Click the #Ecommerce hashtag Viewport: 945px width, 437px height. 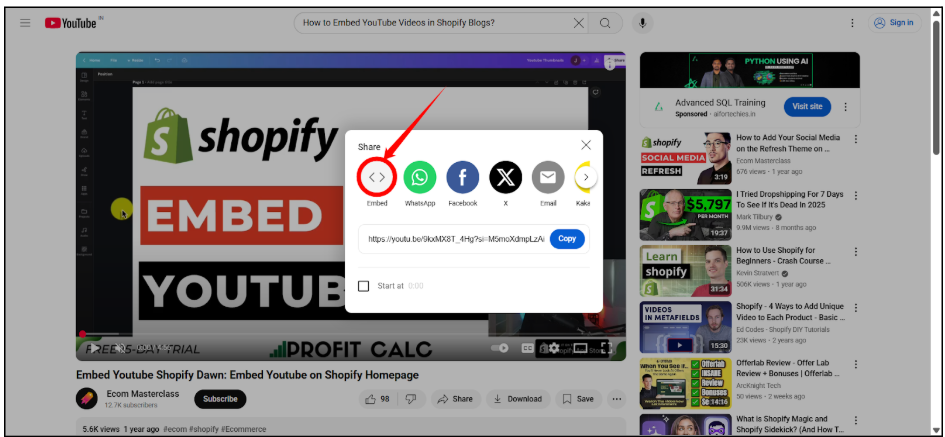tap(243, 429)
